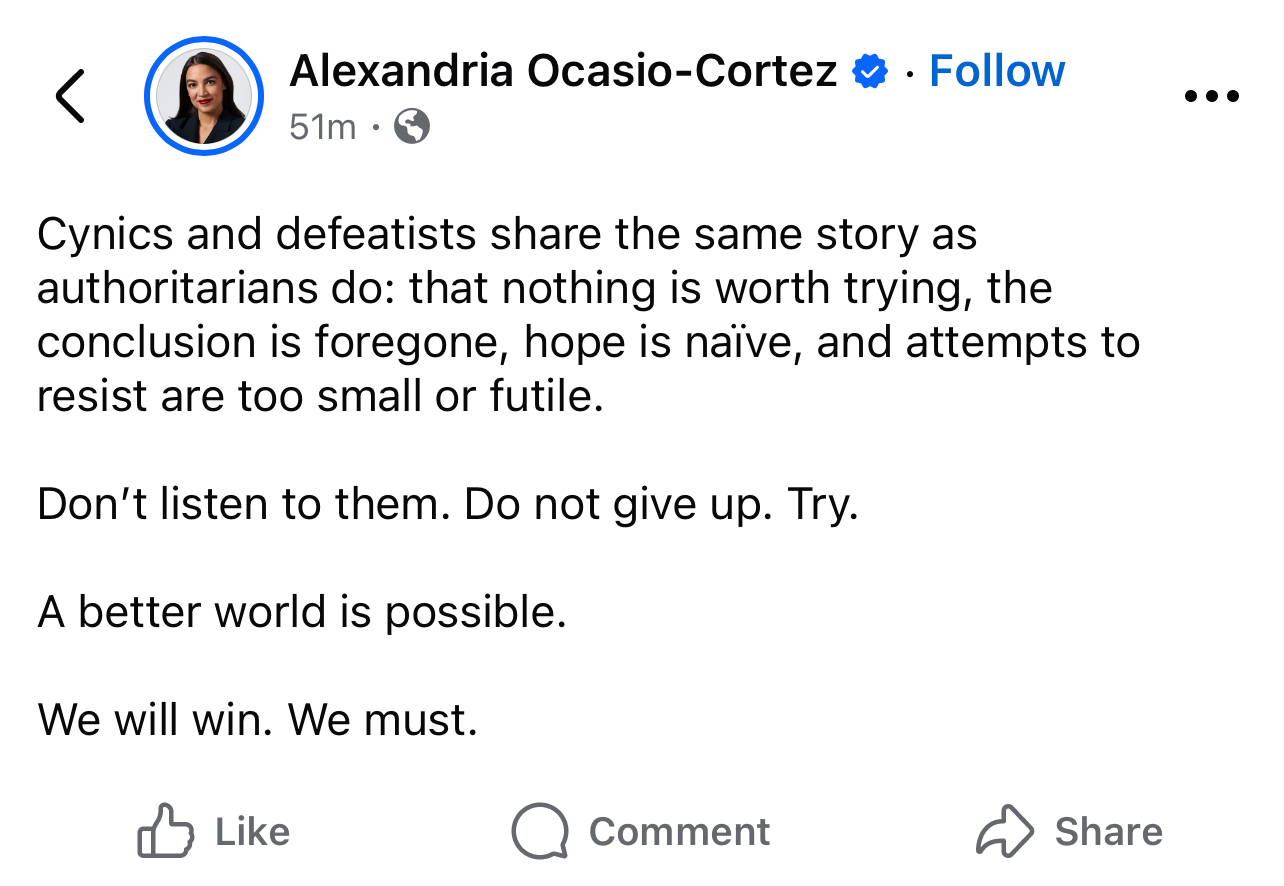
Task: Click the globe public privacy icon
Action: point(412,127)
